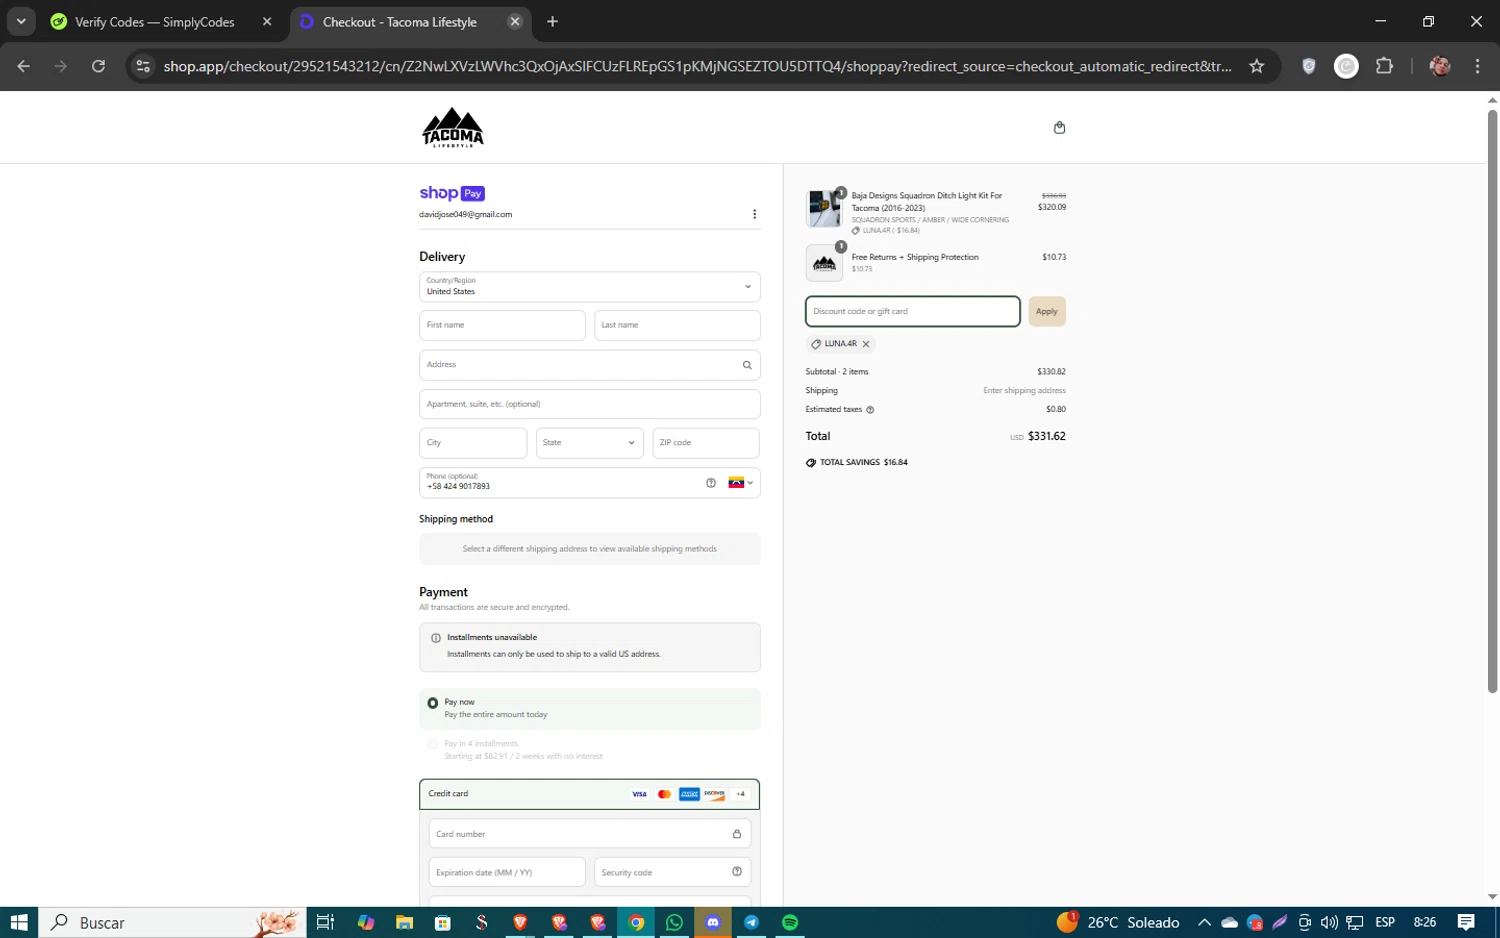1500x938 pixels.
Task: Click the Discover card brand icon
Action: click(714, 794)
